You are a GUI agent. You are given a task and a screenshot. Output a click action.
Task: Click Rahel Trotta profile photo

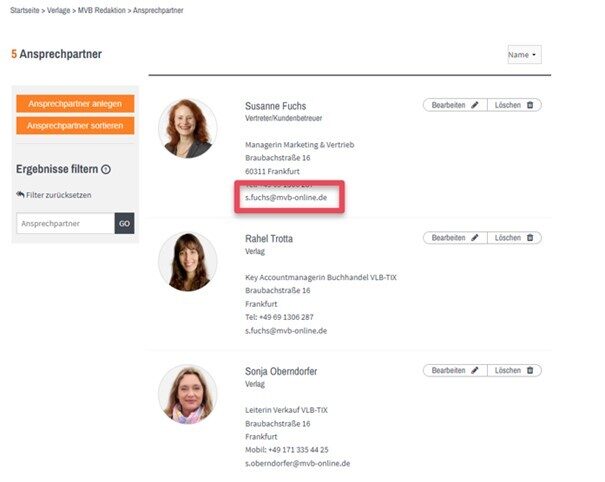188,262
